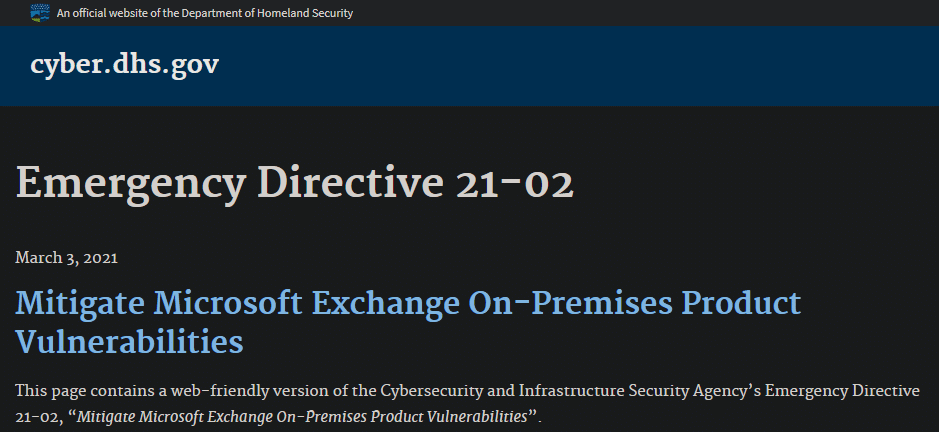Open the cyber.dhs.gov site title link
Viewport: 939px width, 432px height.
[125, 65]
